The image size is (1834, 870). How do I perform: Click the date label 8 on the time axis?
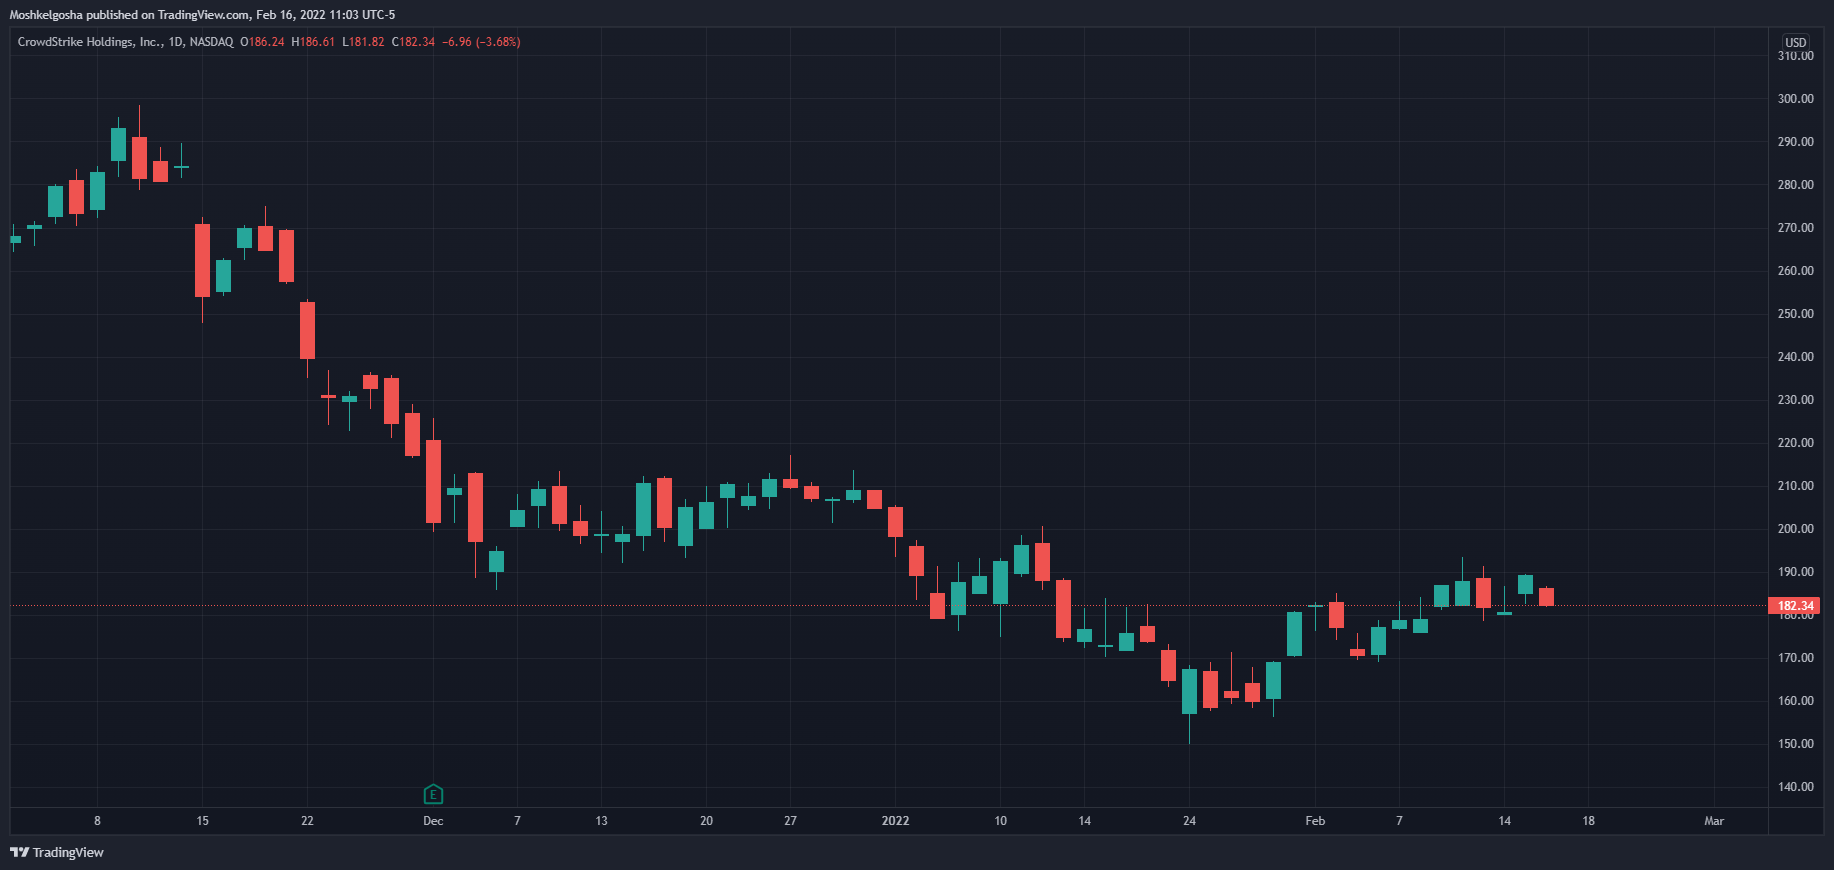pyautogui.click(x=97, y=821)
